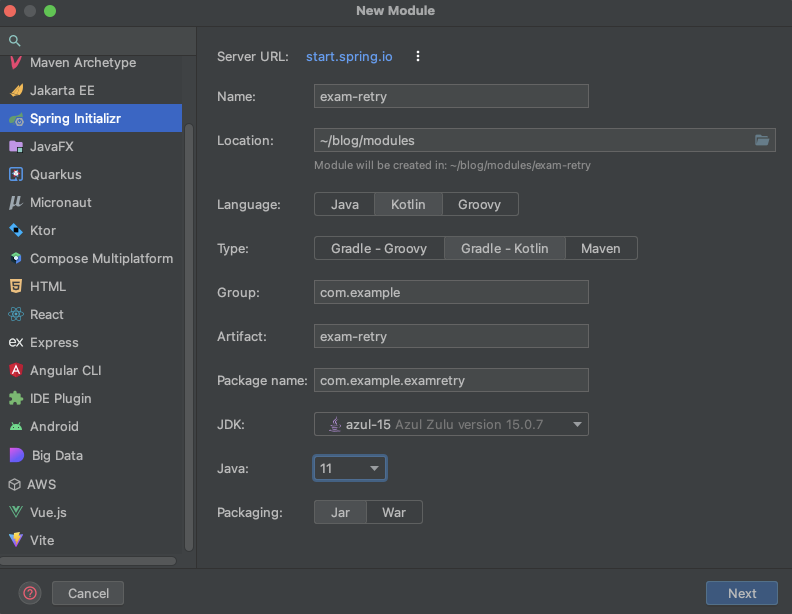The height and width of the screenshot is (614, 792).
Task: Open help with the question mark button
Action: tap(30, 593)
